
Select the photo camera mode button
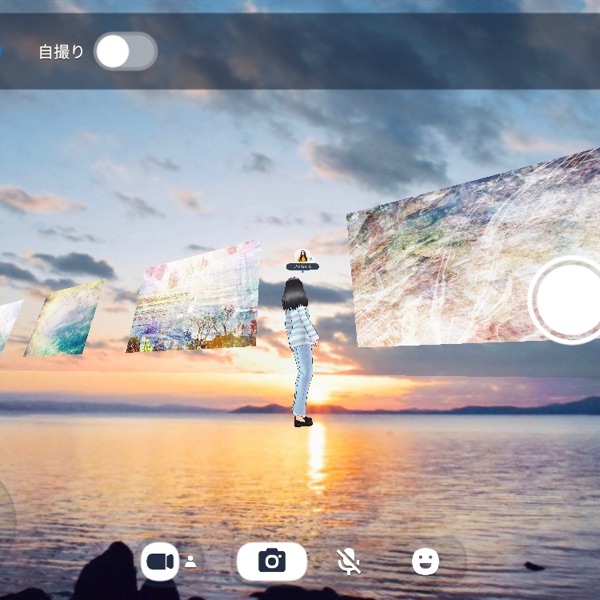[272, 561]
